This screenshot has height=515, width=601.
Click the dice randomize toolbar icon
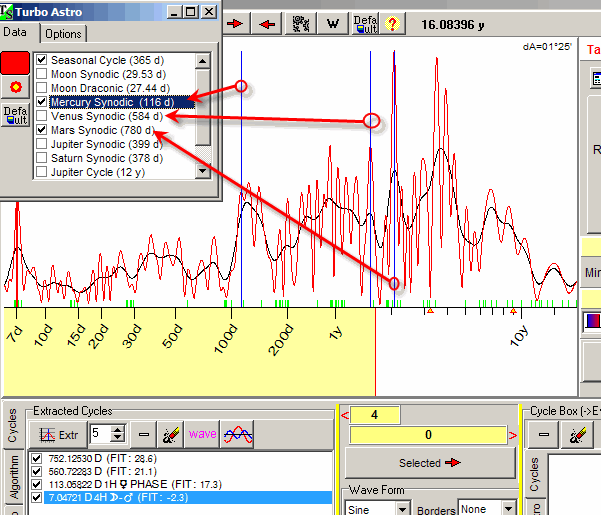pyautogui.click(x=301, y=24)
